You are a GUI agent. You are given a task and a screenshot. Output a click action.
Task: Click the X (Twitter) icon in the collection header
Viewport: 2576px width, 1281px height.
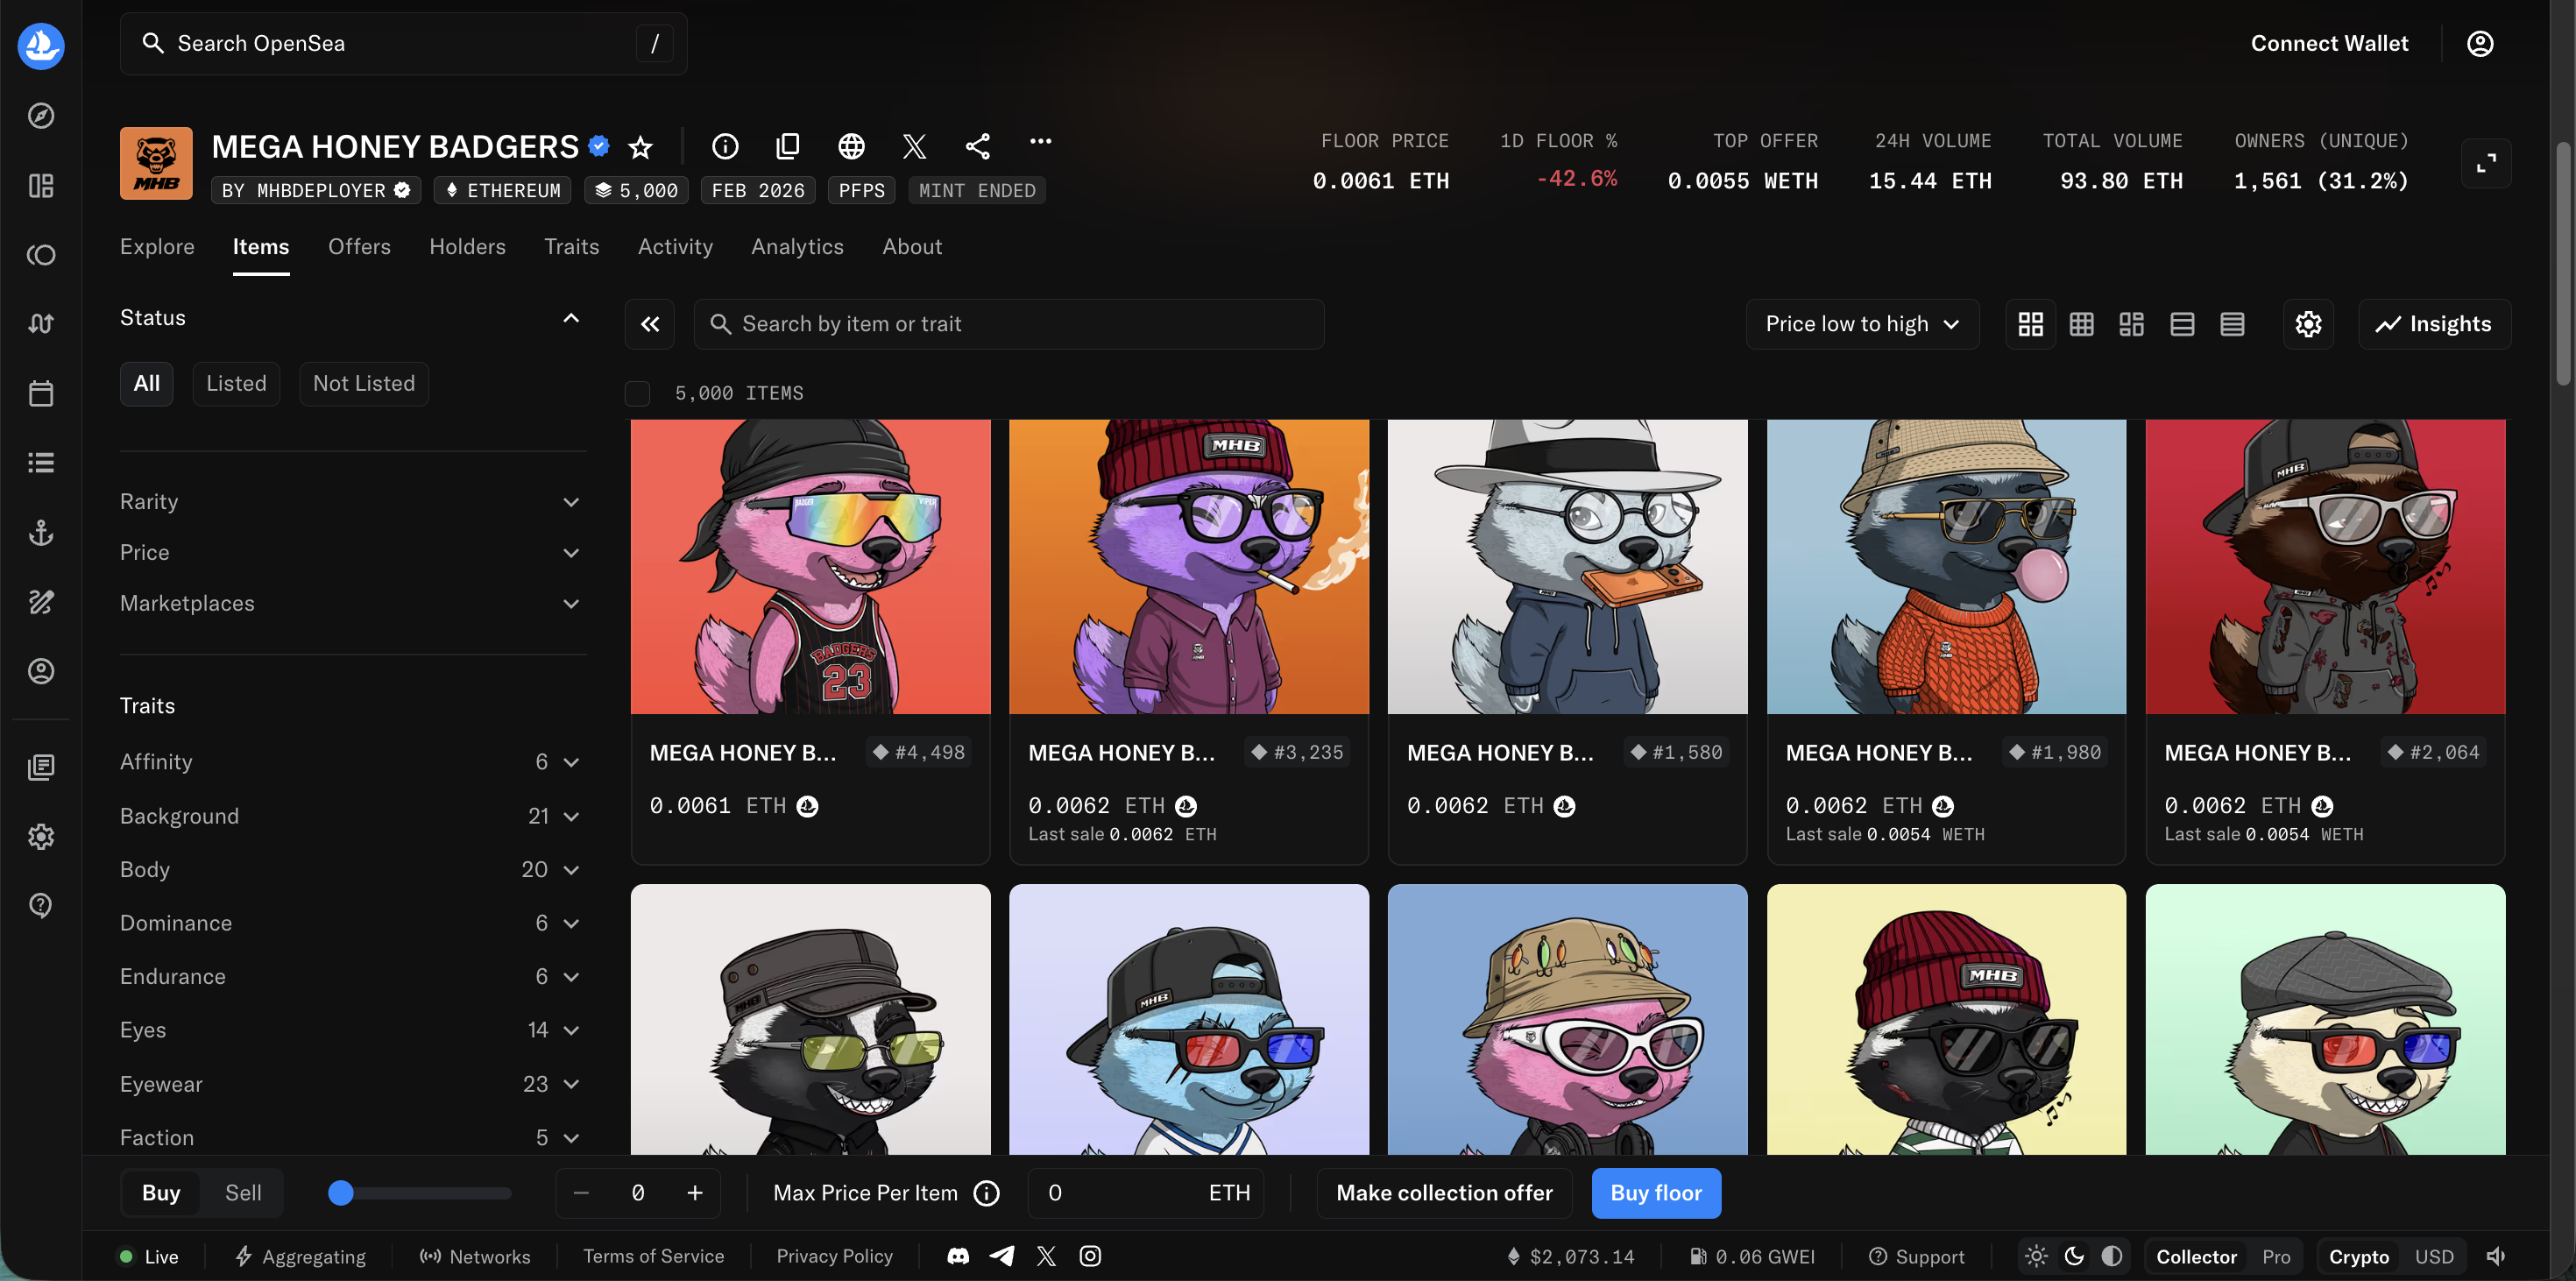[x=913, y=147]
